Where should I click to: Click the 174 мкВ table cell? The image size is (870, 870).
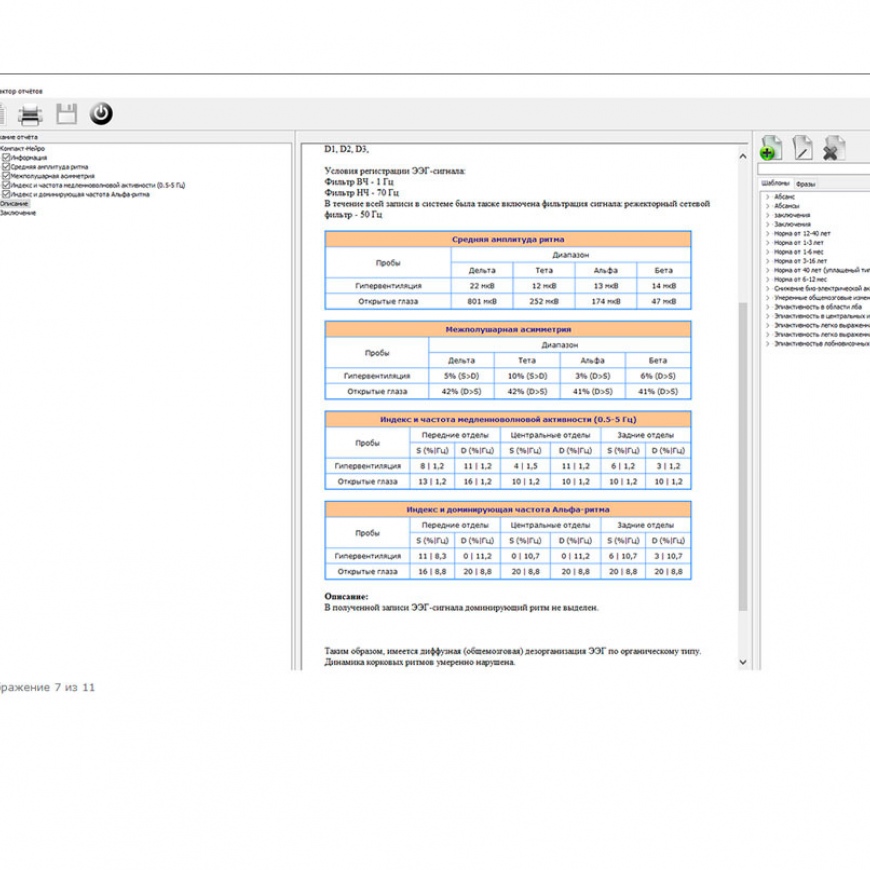pos(606,301)
